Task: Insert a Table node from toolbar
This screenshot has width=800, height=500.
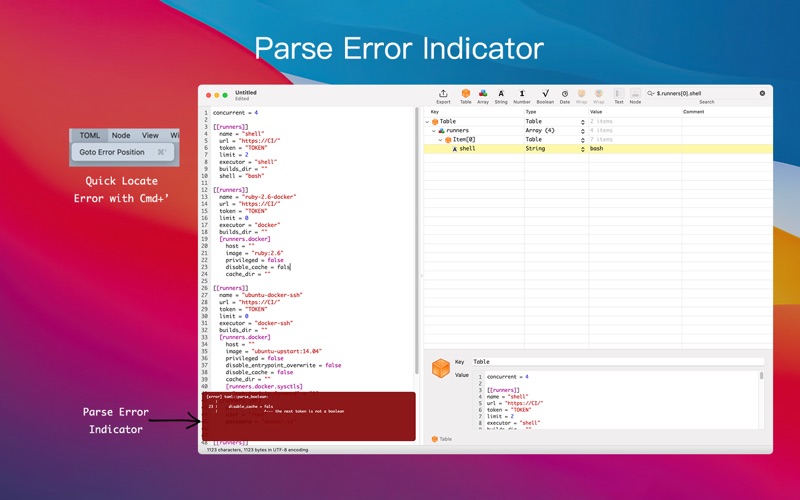Action: pos(466,95)
